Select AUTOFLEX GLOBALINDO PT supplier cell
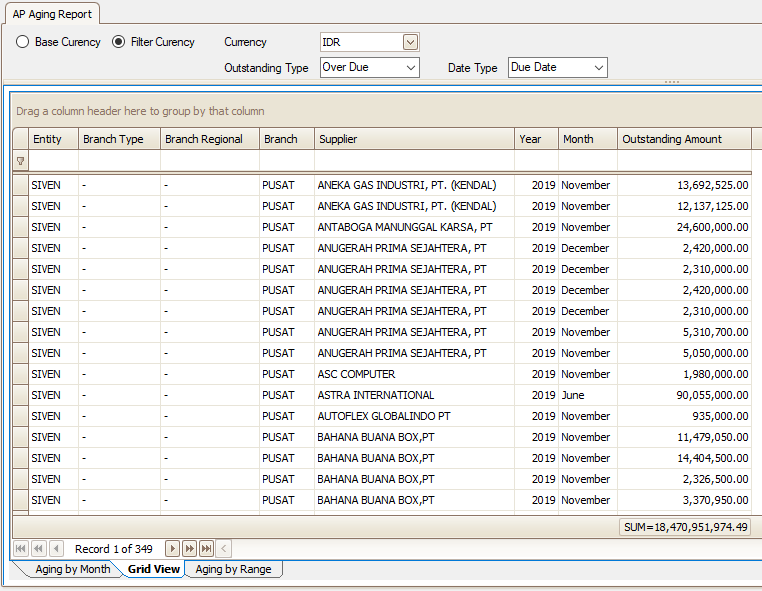The height and width of the screenshot is (591, 762). pos(415,416)
